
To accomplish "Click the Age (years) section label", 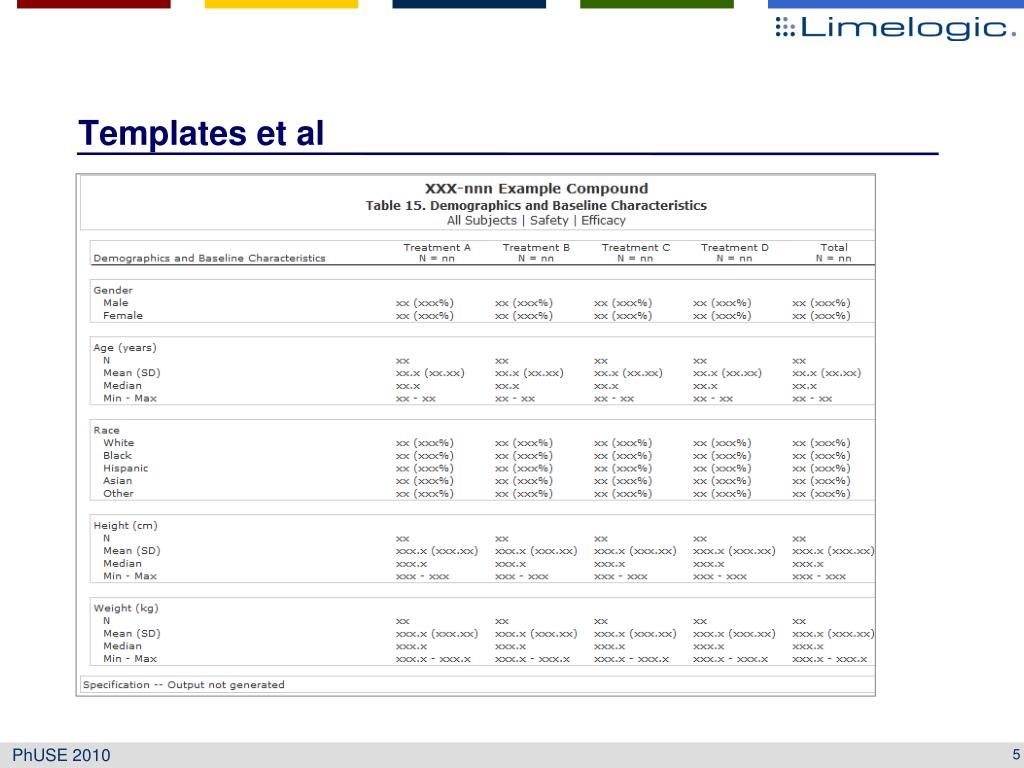I will coord(125,347).
